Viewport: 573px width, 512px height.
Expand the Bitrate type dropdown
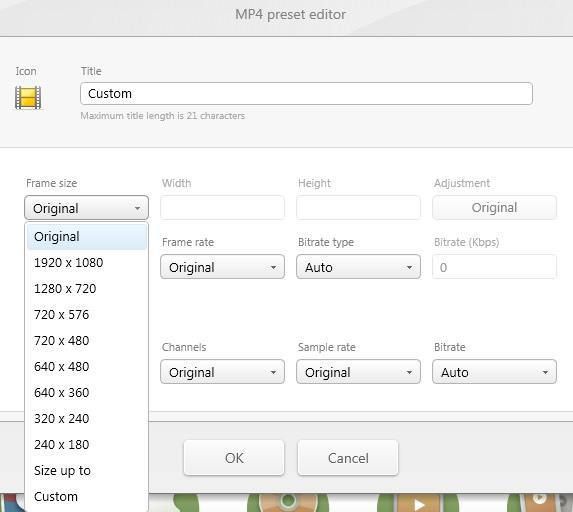pyautogui.click(x=358, y=267)
